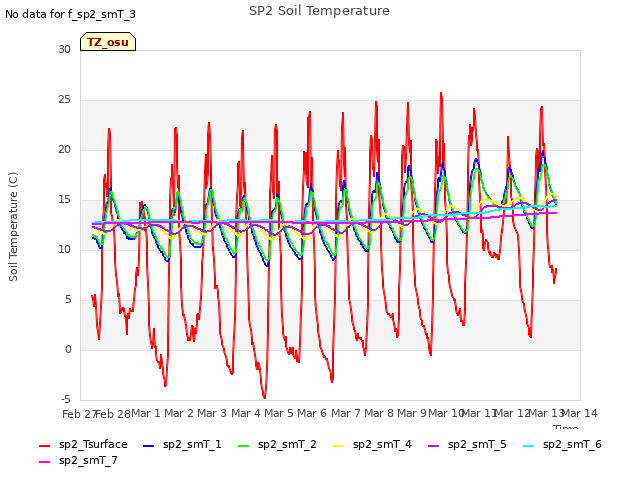Click the 10 y-axis tick label

tap(64, 249)
